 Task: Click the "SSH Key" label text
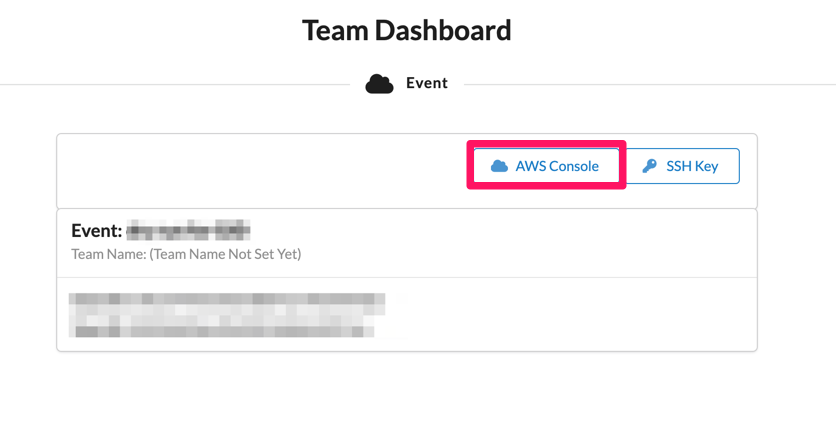click(692, 166)
